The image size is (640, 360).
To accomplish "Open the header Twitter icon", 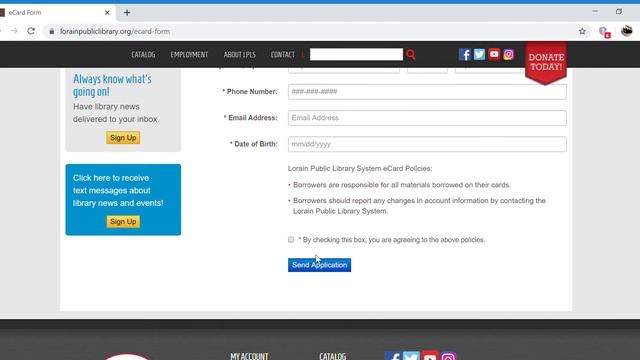I will coord(479,54).
